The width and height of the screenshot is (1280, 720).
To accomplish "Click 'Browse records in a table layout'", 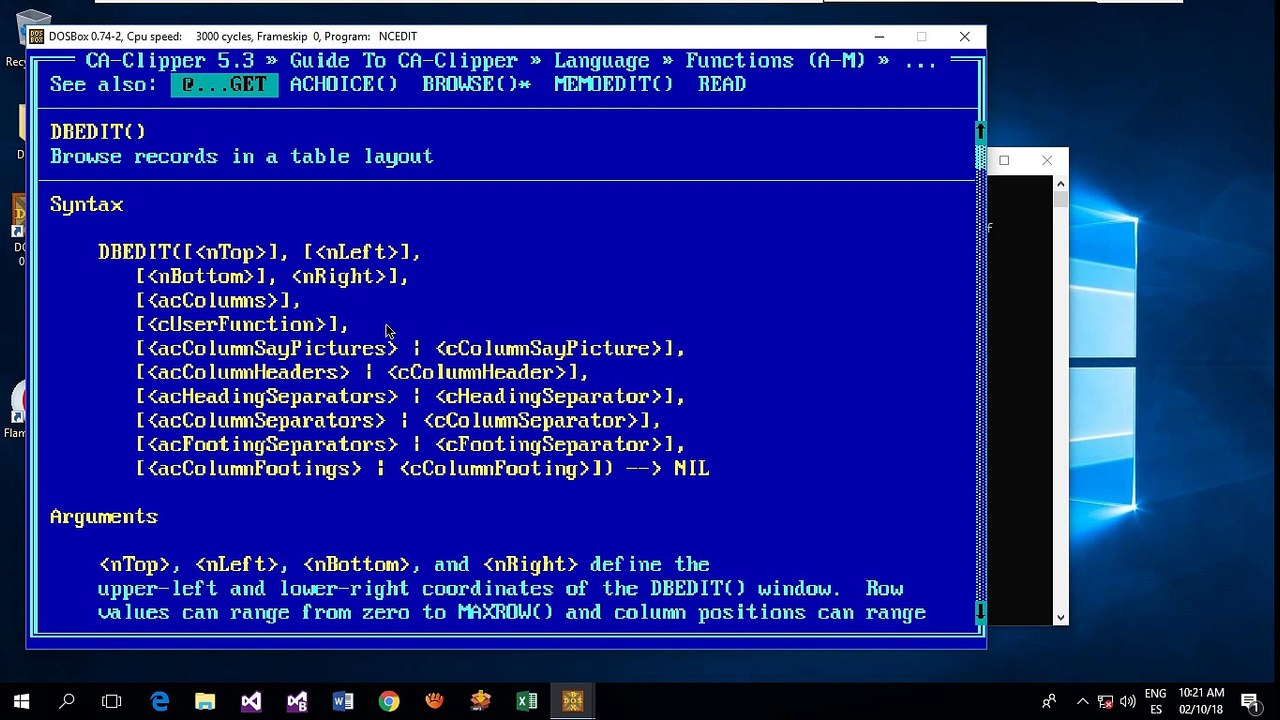I will (x=241, y=156).
